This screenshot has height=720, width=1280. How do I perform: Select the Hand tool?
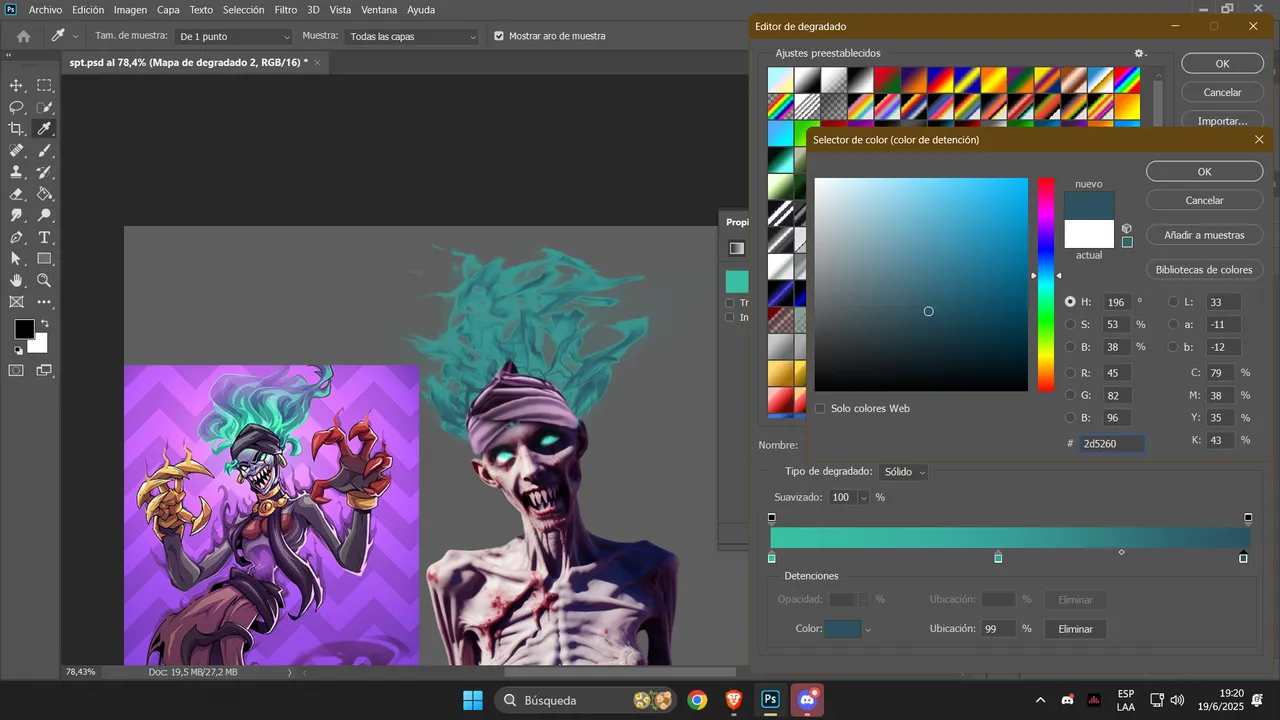[16, 281]
